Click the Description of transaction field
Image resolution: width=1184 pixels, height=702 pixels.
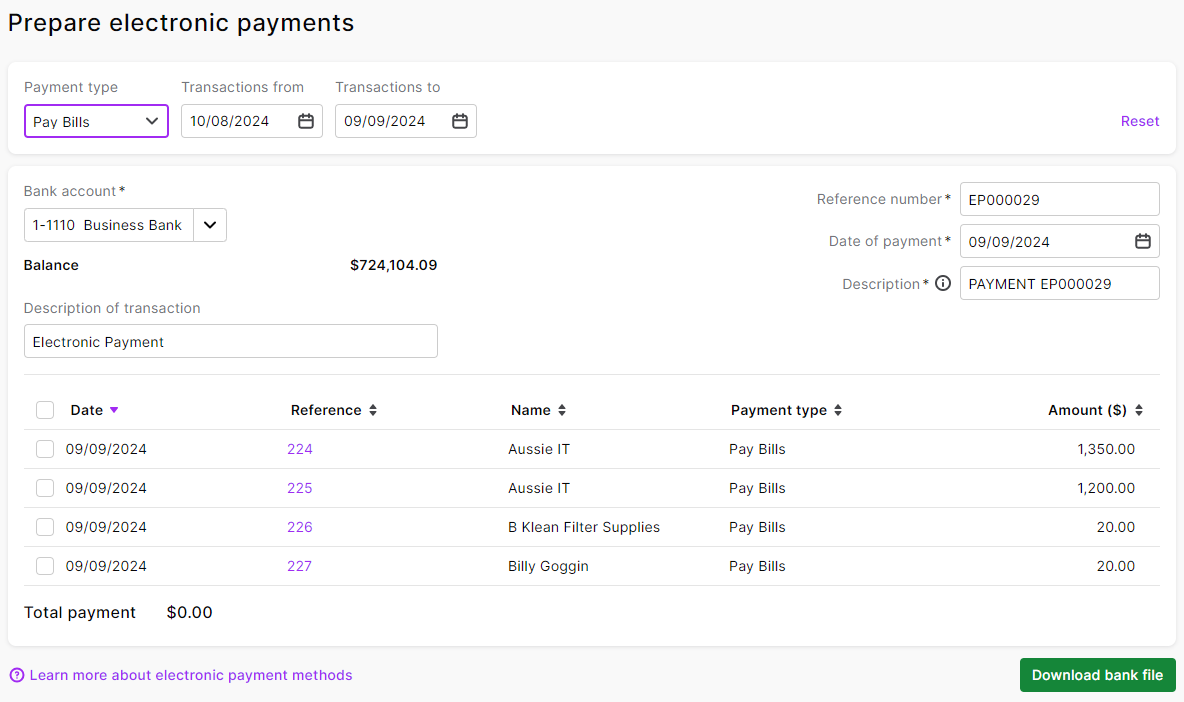click(230, 341)
